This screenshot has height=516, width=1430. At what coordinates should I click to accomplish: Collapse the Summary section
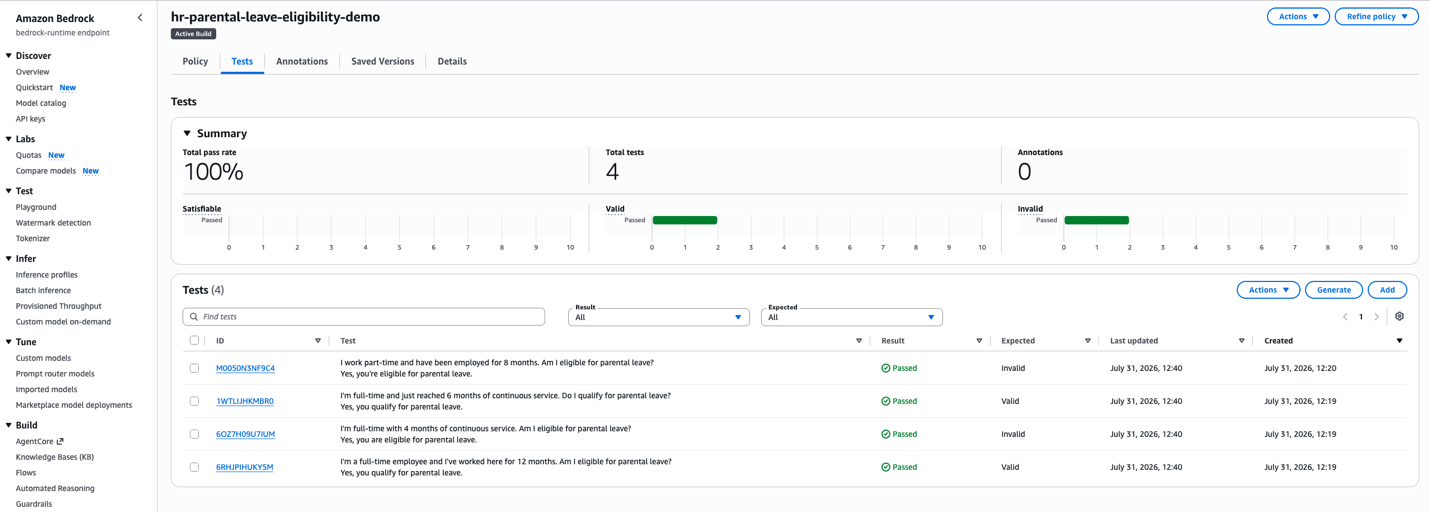(187, 133)
